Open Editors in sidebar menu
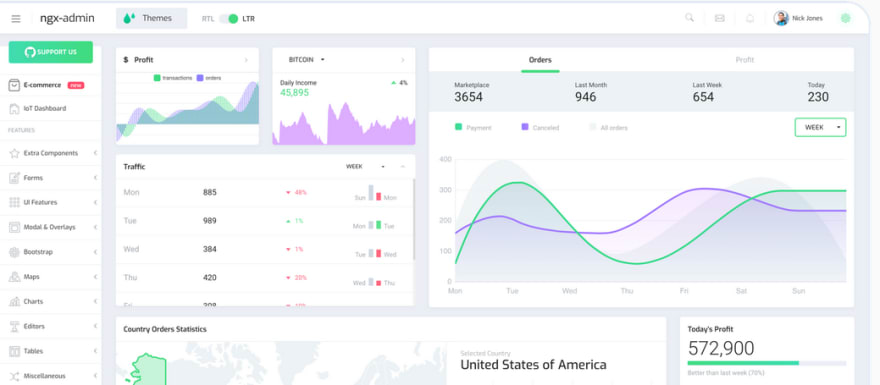 51,326
